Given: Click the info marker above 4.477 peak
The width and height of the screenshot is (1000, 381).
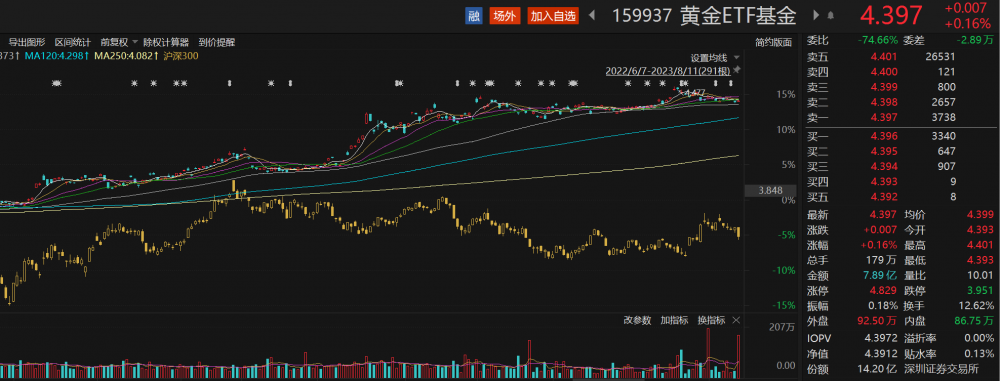Looking at the screenshot, I should tap(683, 84).
